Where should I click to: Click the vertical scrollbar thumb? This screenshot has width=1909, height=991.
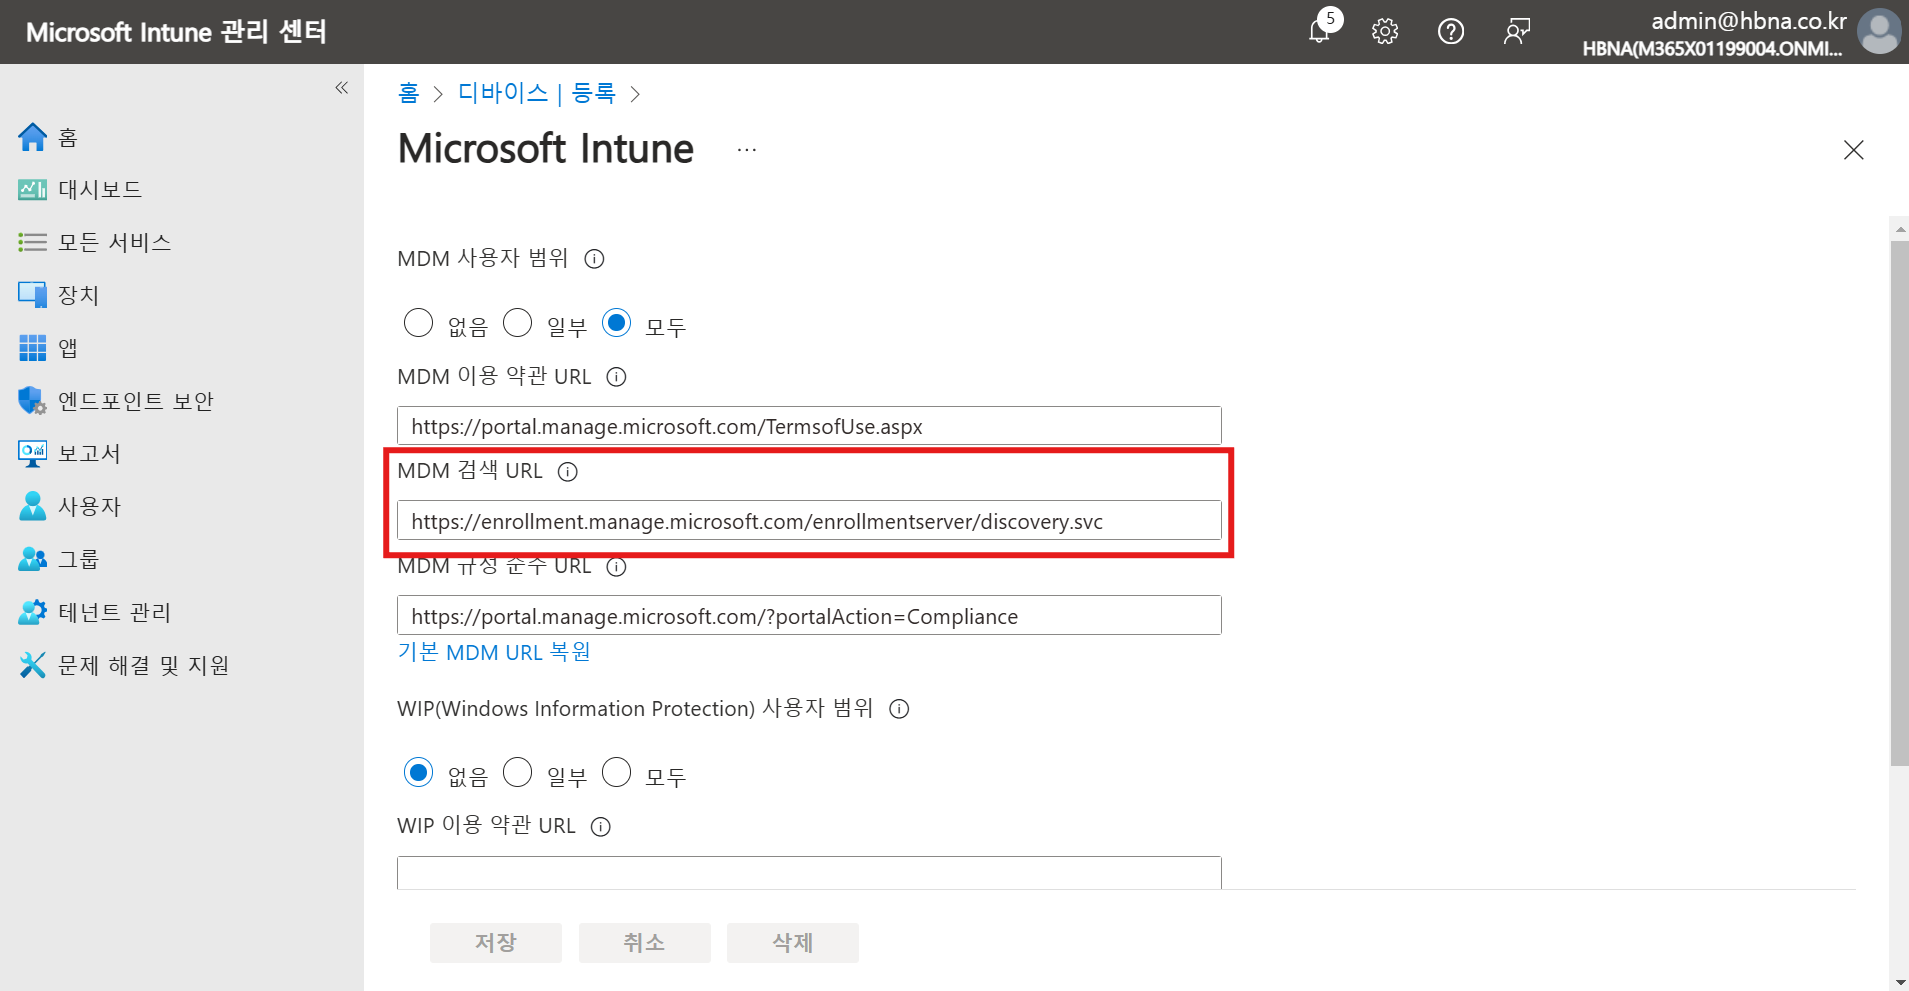click(1899, 504)
